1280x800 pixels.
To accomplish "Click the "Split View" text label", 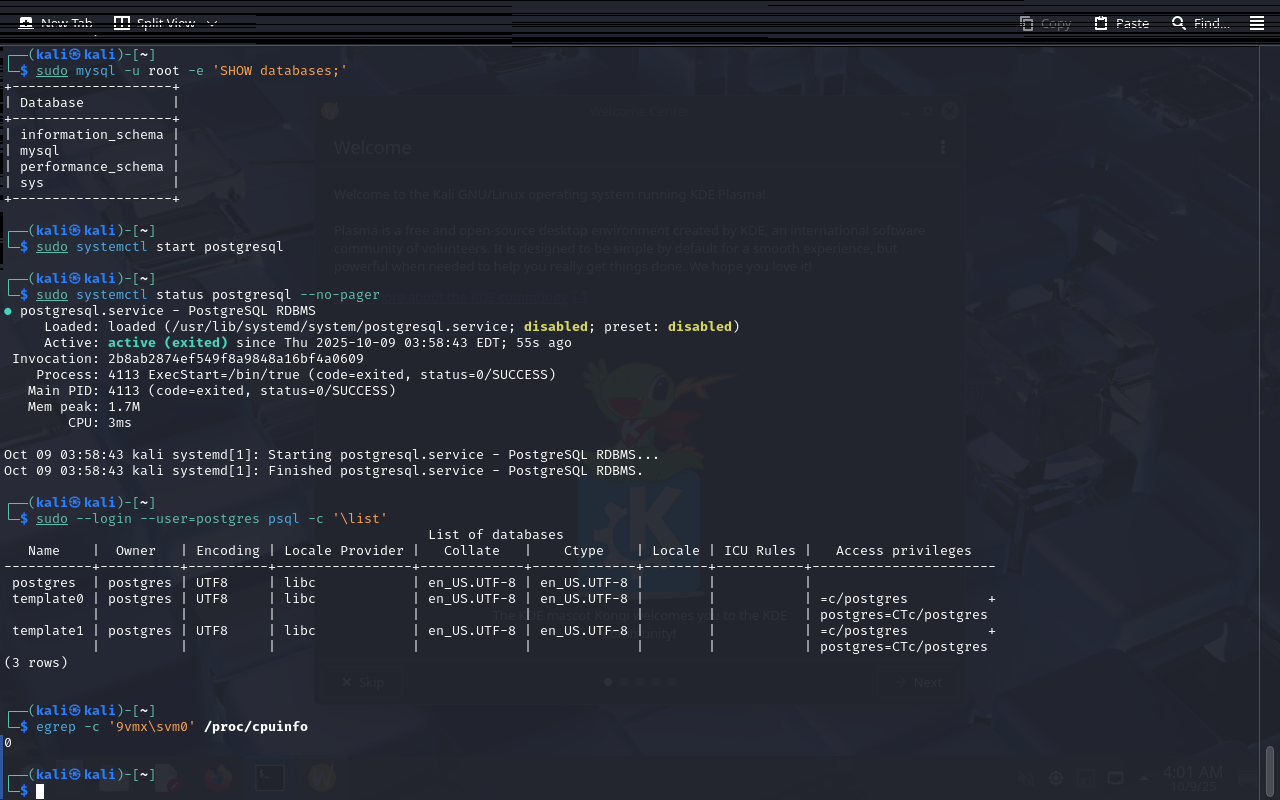I will 167,23.
